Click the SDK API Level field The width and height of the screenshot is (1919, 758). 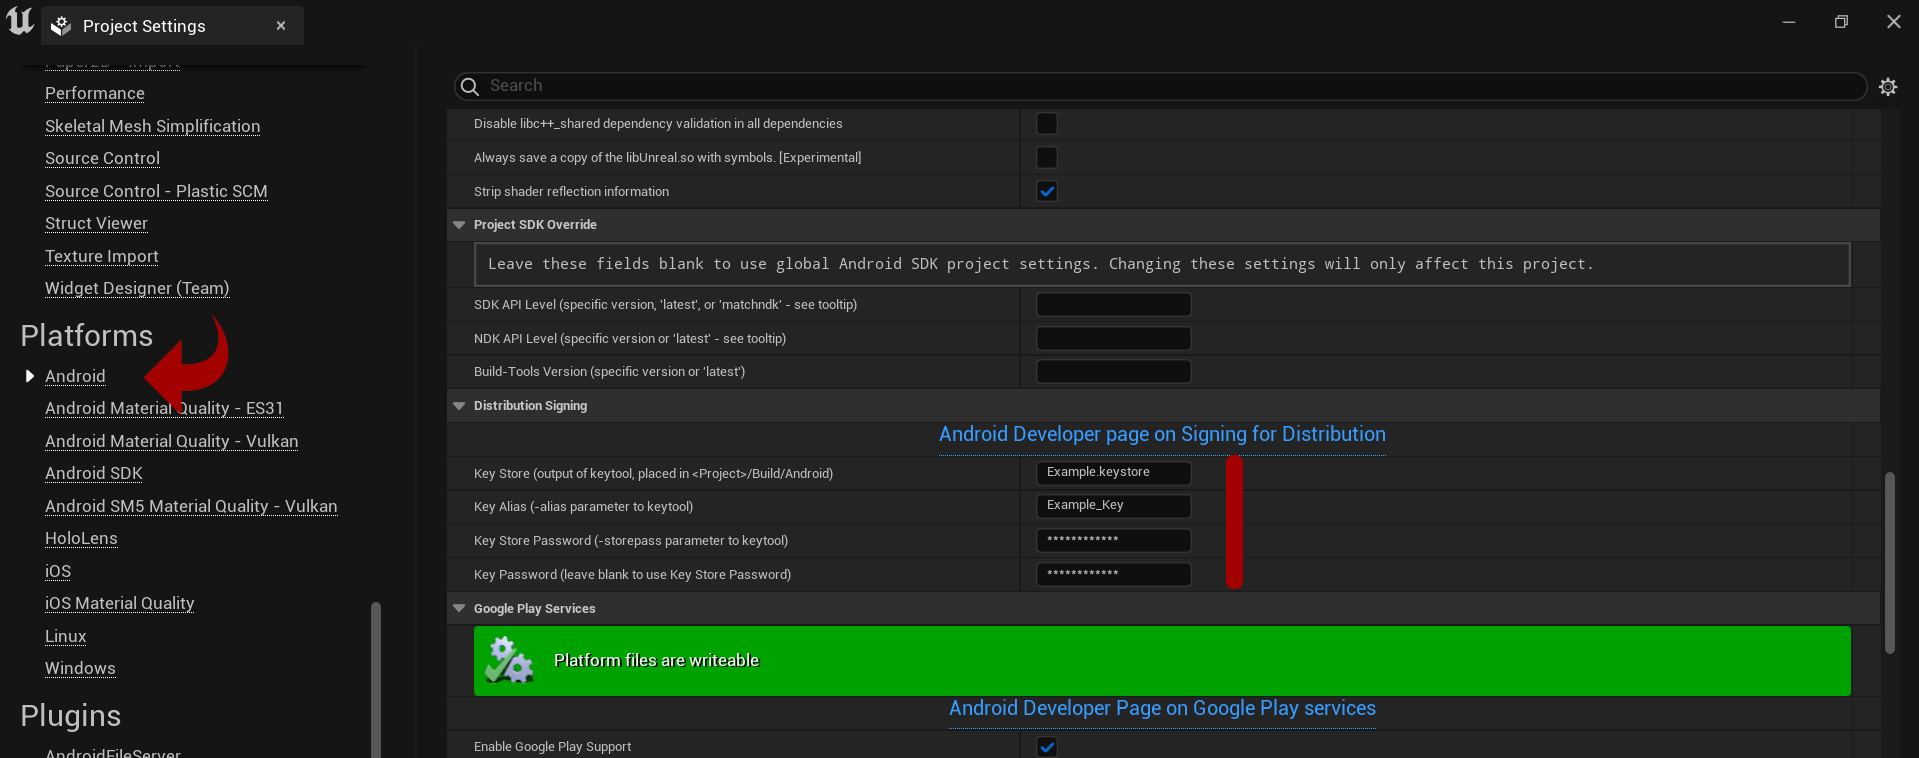pyautogui.click(x=1113, y=304)
